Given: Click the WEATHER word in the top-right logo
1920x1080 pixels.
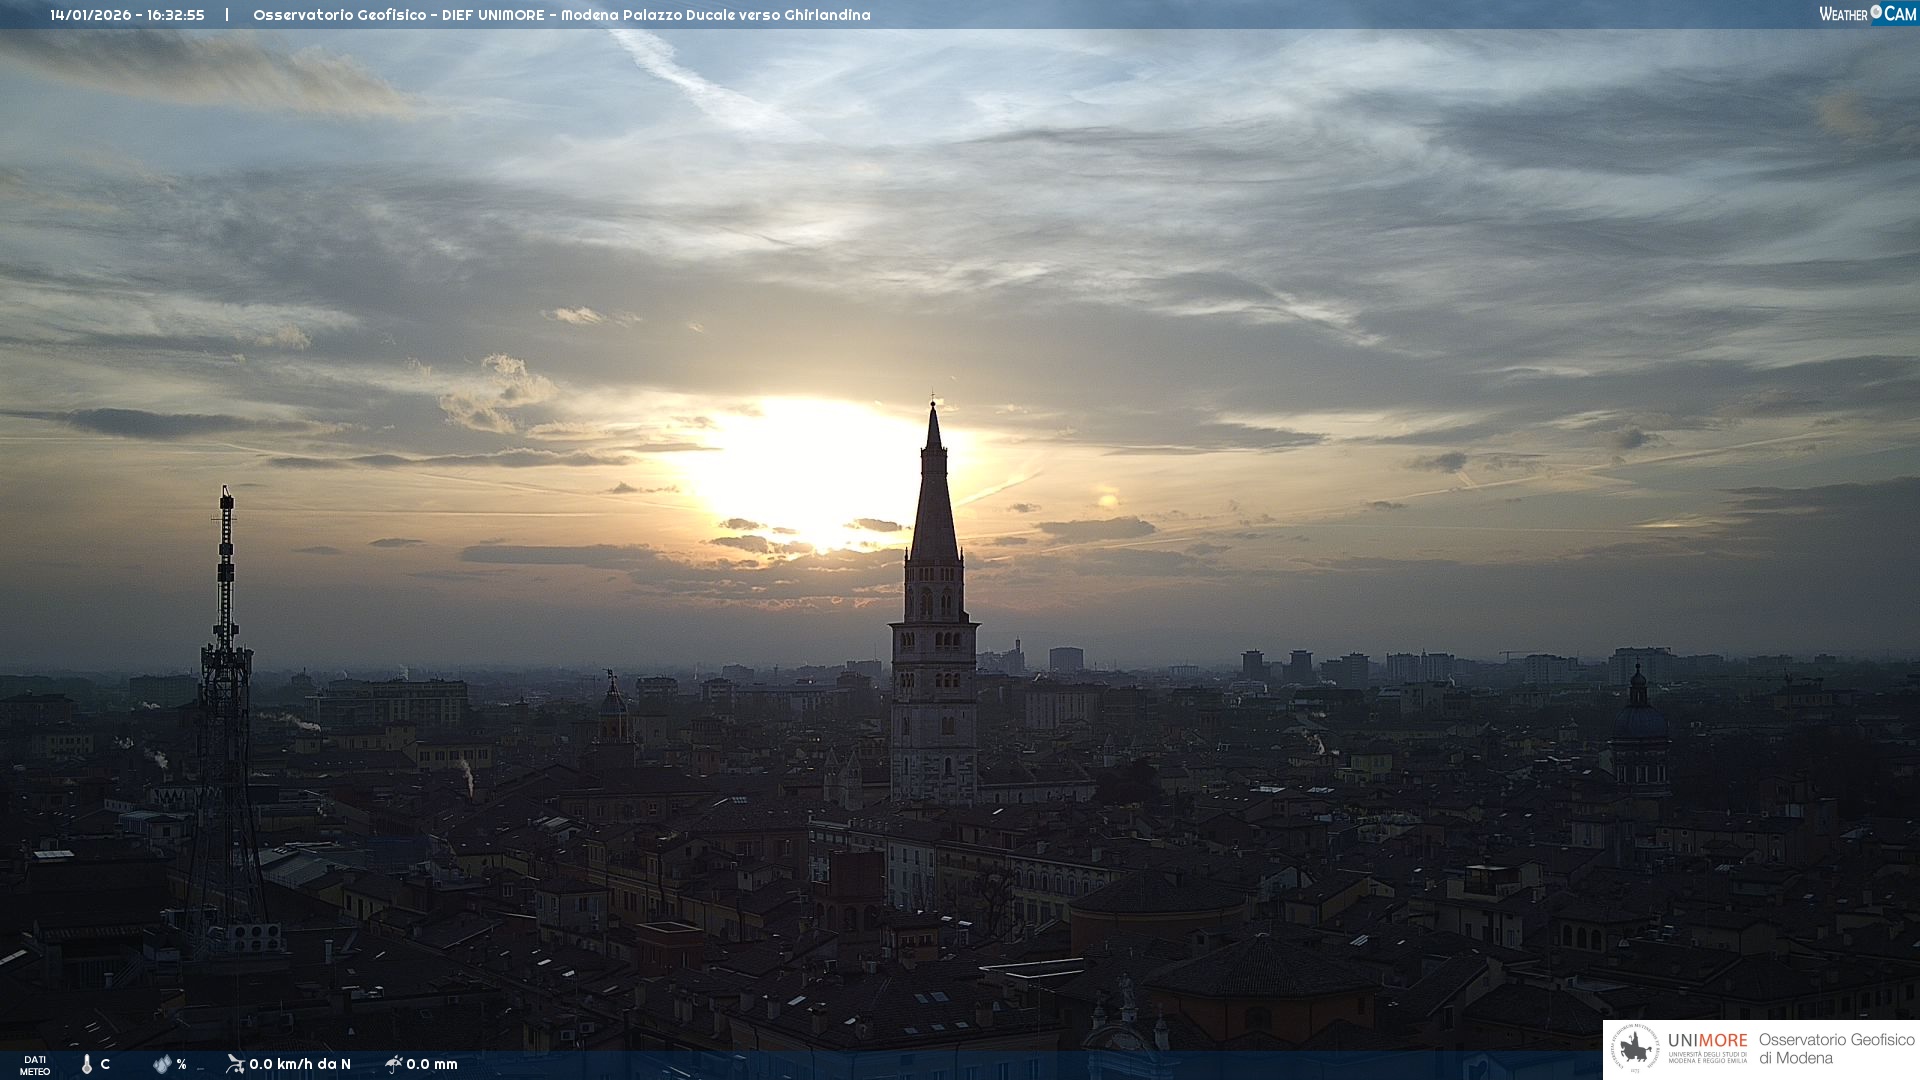Looking at the screenshot, I should (x=1843, y=14).
